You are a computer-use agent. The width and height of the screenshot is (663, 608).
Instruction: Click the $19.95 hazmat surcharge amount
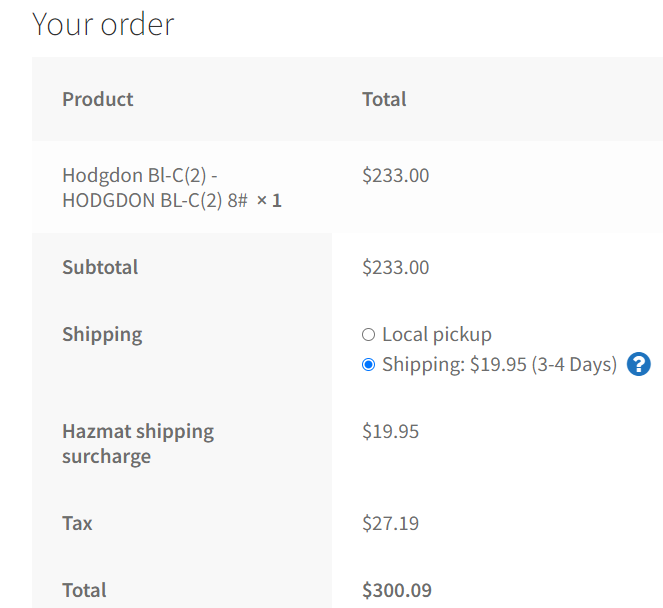390,432
